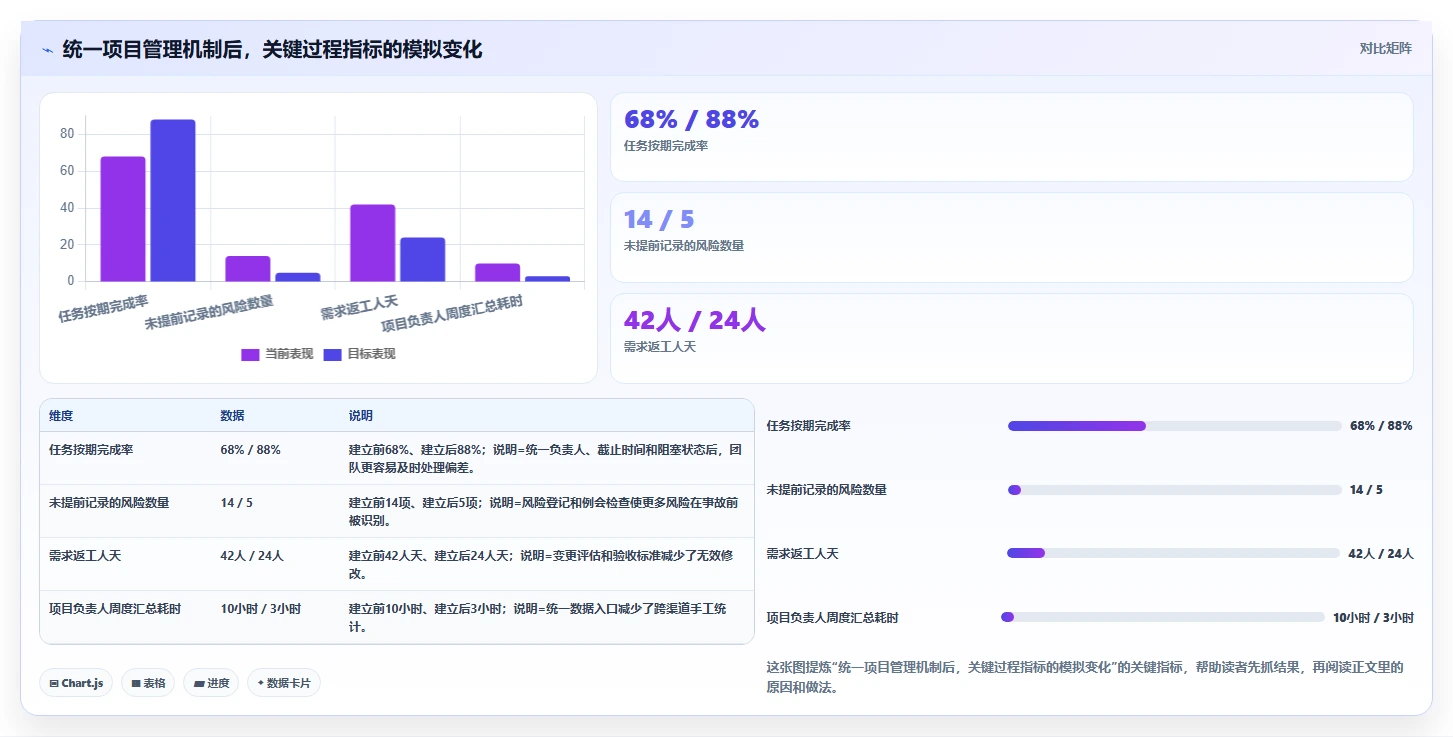Click the 需求返工人天 table row label
This screenshot has height=737, width=1453.
coord(85,556)
